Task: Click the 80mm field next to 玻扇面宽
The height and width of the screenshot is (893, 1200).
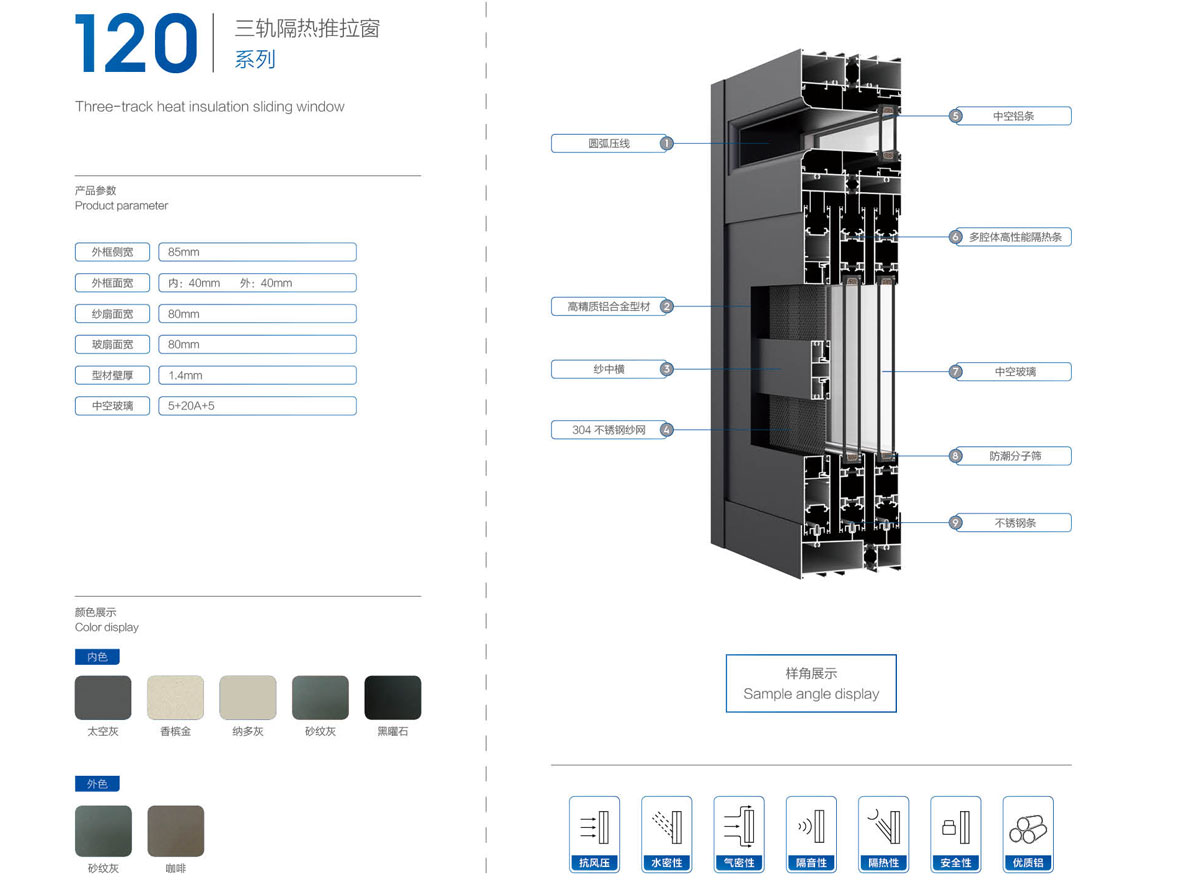Action: coord(257,344)
